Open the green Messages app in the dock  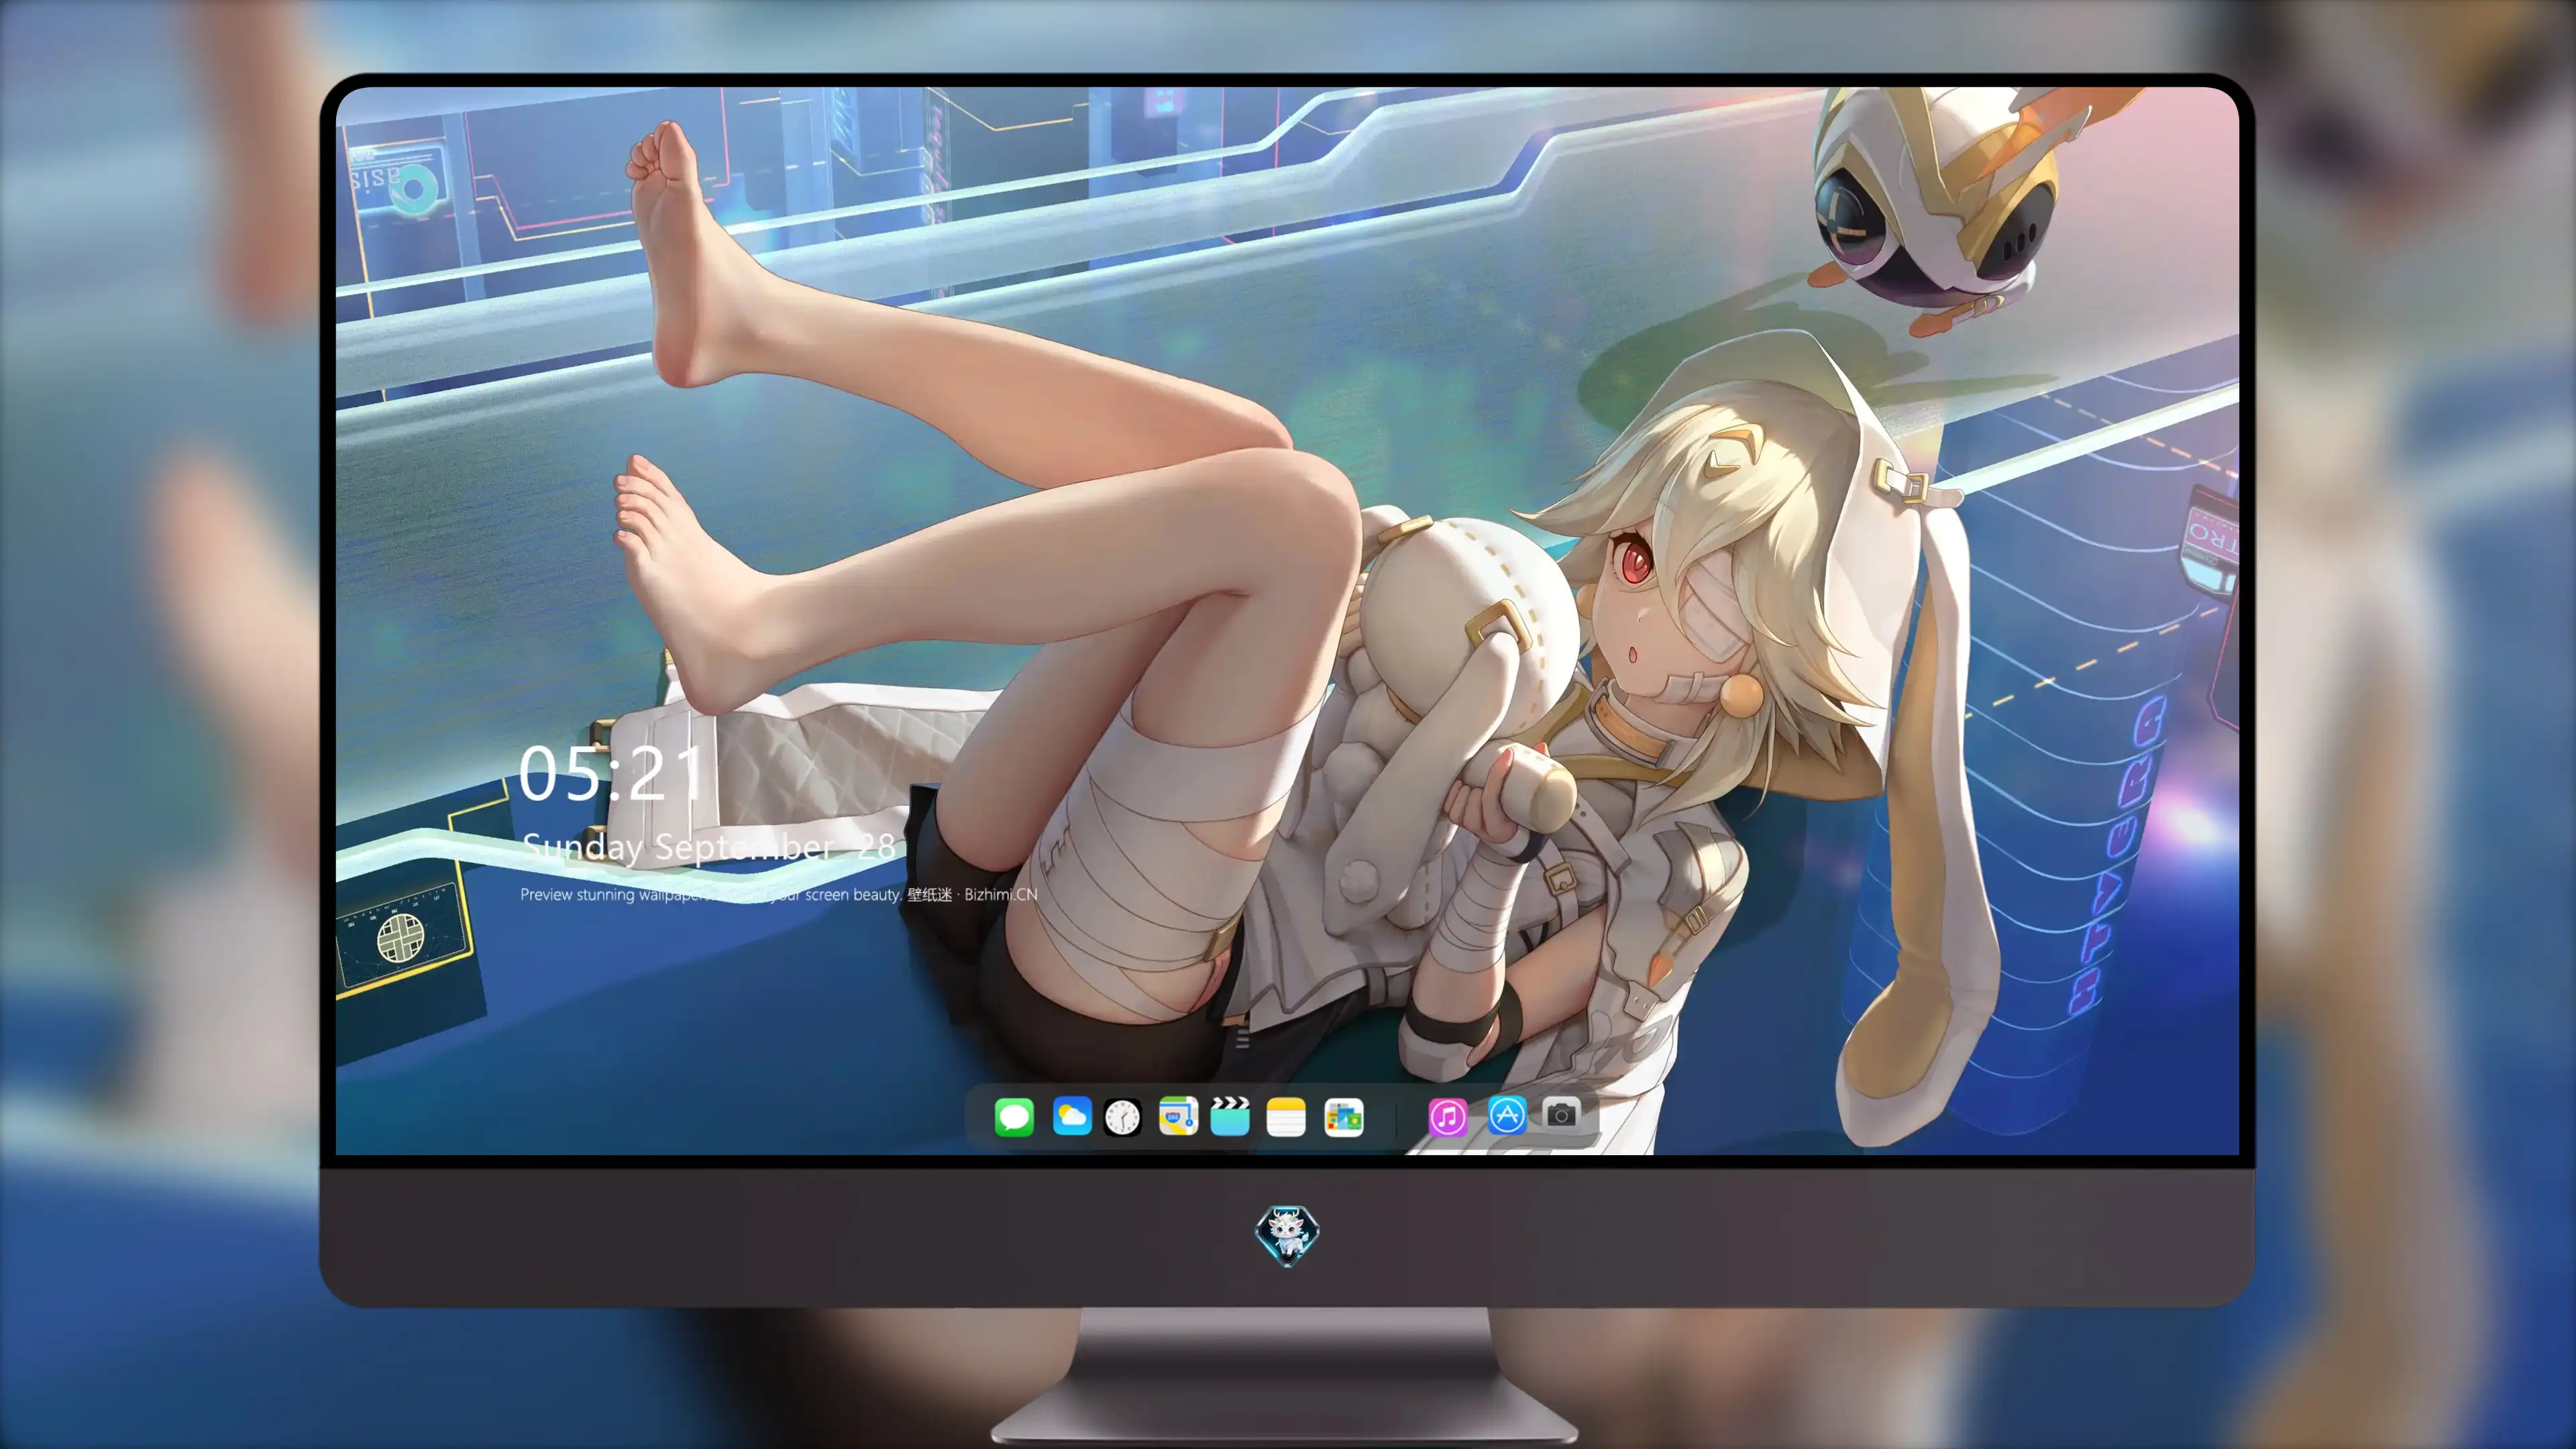[x=1014, y=1117]
